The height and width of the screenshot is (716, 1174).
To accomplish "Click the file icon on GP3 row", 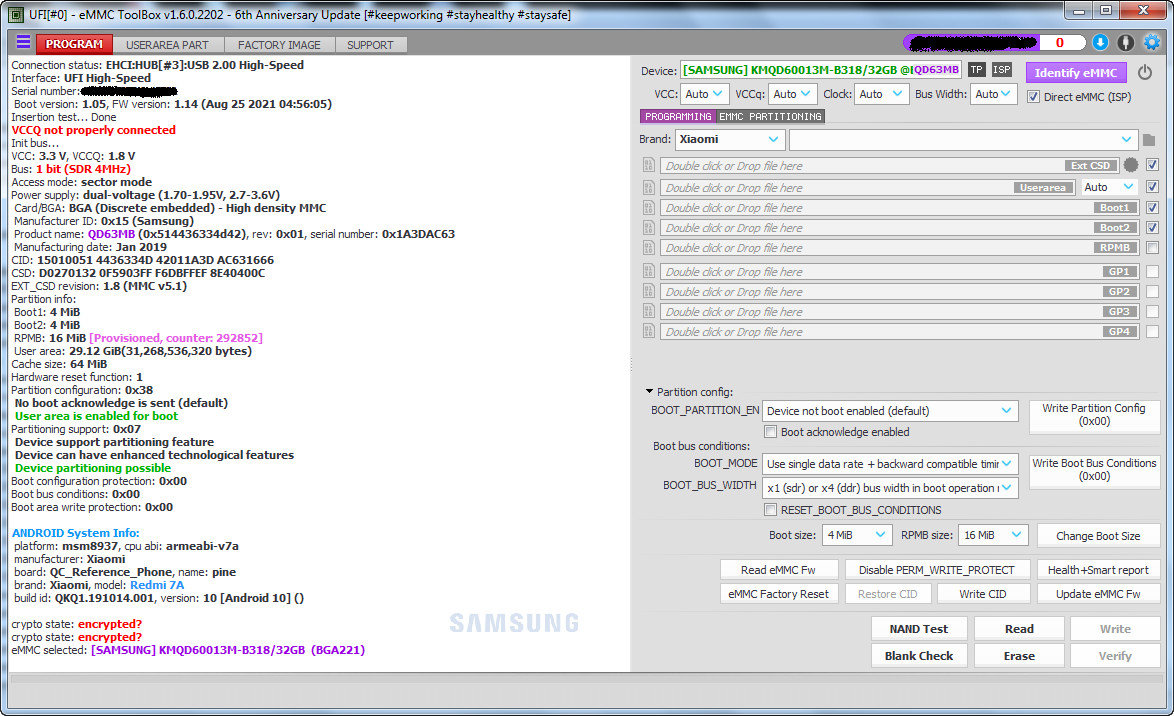I will (648, 312).
